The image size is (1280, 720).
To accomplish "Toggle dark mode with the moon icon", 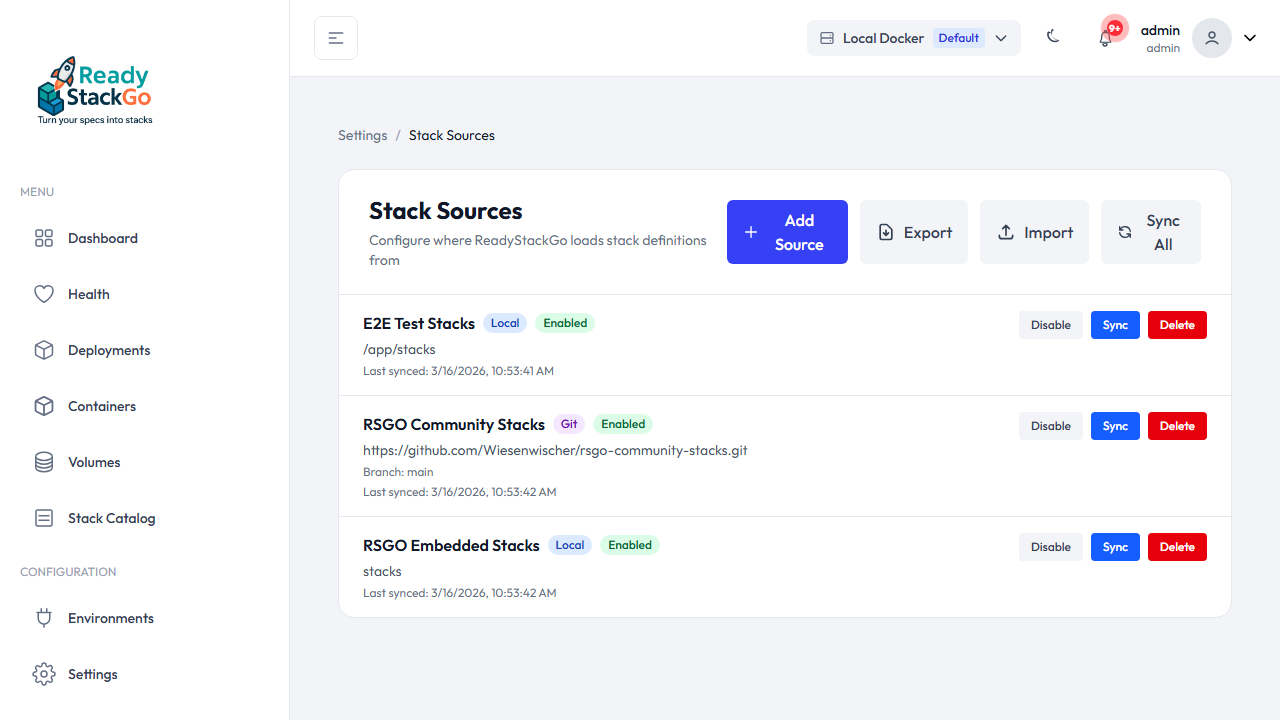I will point(1052,36).
